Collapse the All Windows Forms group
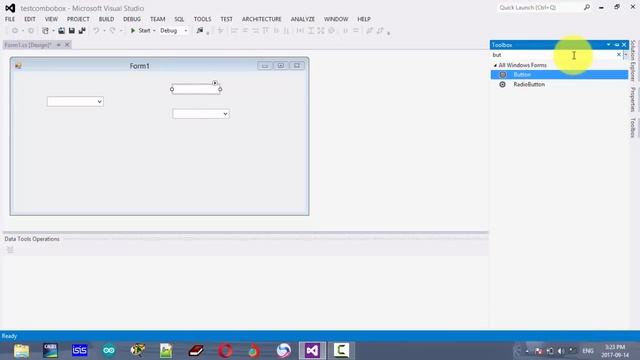640x360 pixels. pyautogui.click(x=495, y=65)
